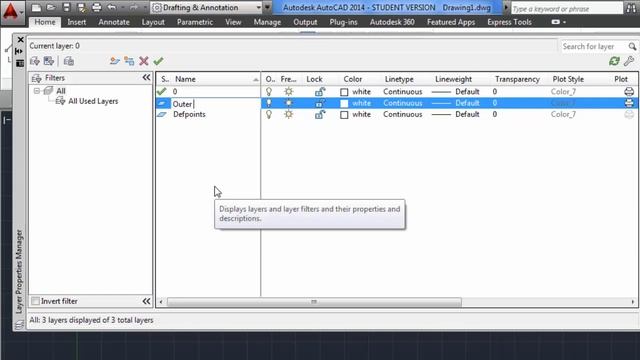
Task: Click the New Layer icon
Action: coord(115,61)
